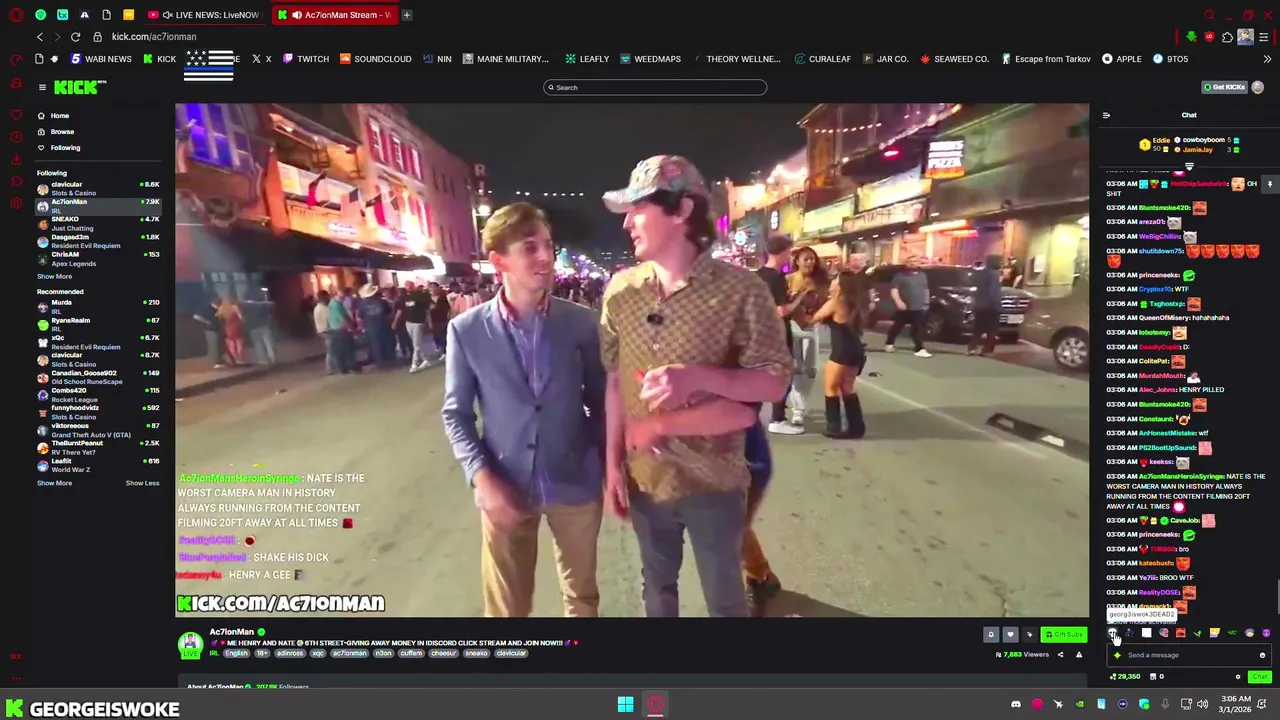The height and width of the screenshot is (720, 1280).
Task: Click the stream video player
Action: click(x=632, y=360)
